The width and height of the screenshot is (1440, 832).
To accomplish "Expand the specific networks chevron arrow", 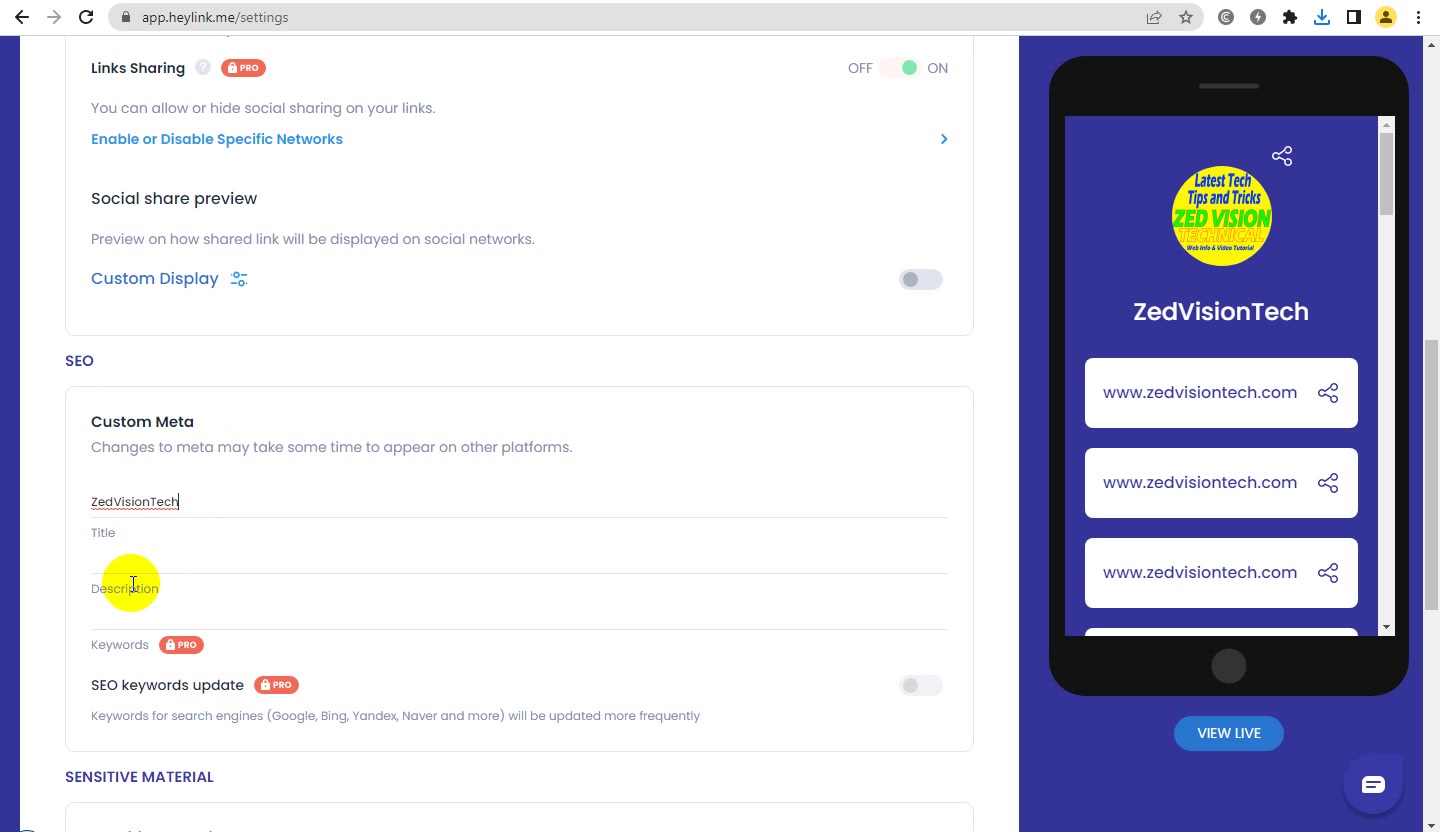I will point(943,139).
